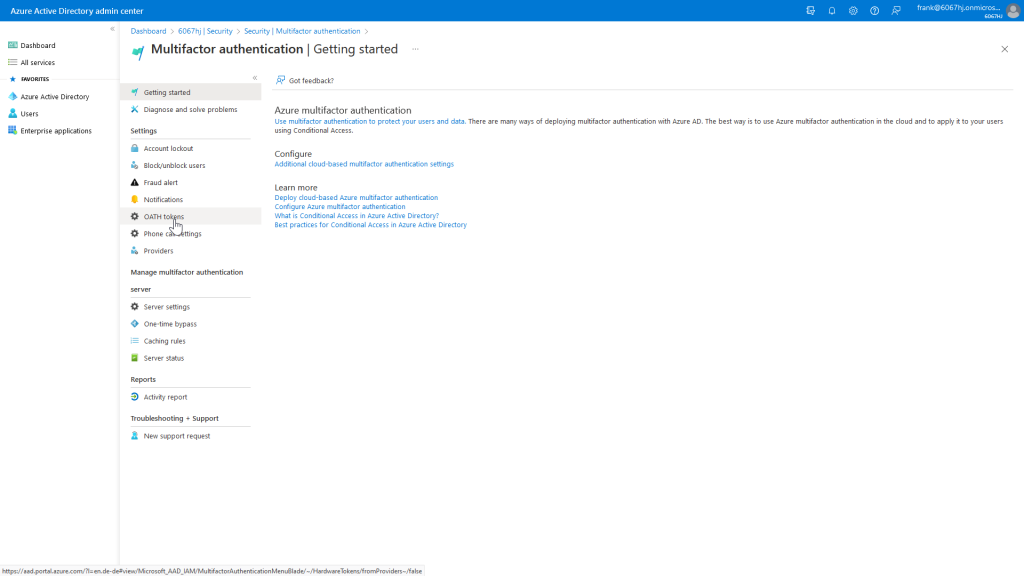1024x576 pixels.
Task: Open portal settings gear icon
Action: [853, 10]
